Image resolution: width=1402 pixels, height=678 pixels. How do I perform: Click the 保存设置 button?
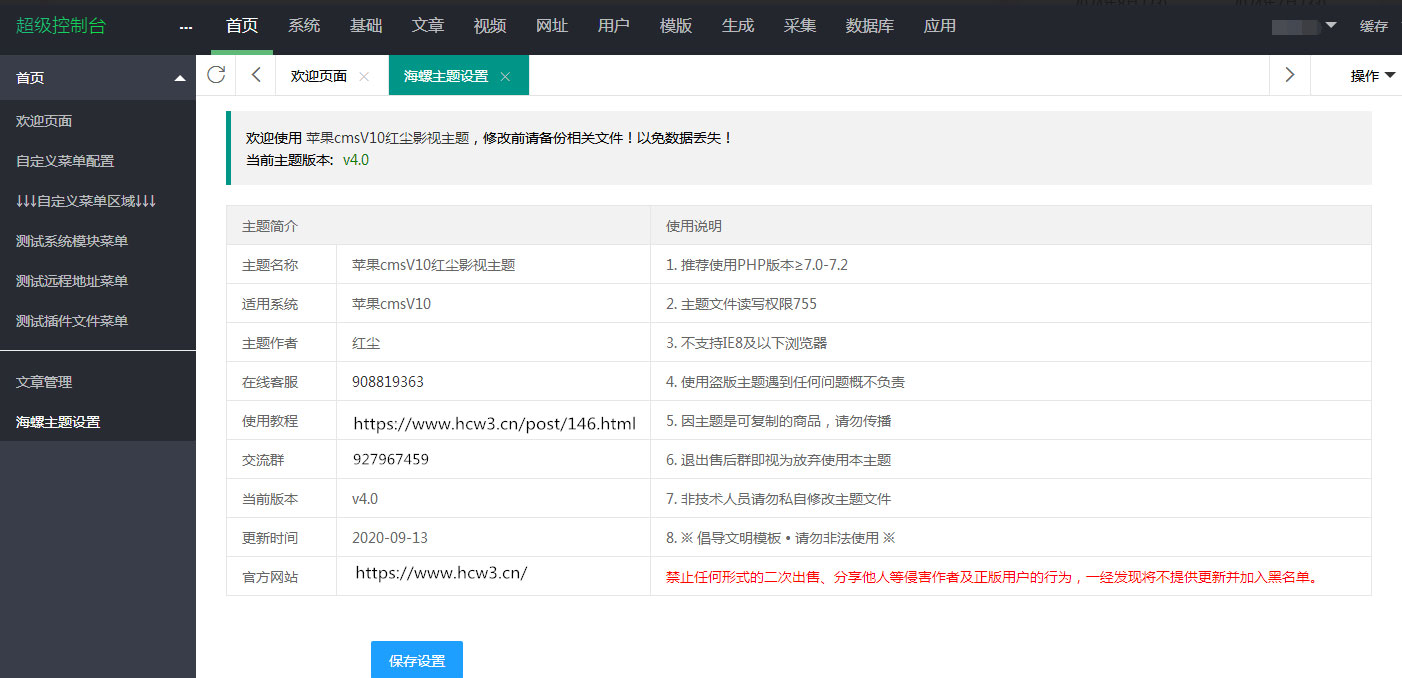coord(416,659)
